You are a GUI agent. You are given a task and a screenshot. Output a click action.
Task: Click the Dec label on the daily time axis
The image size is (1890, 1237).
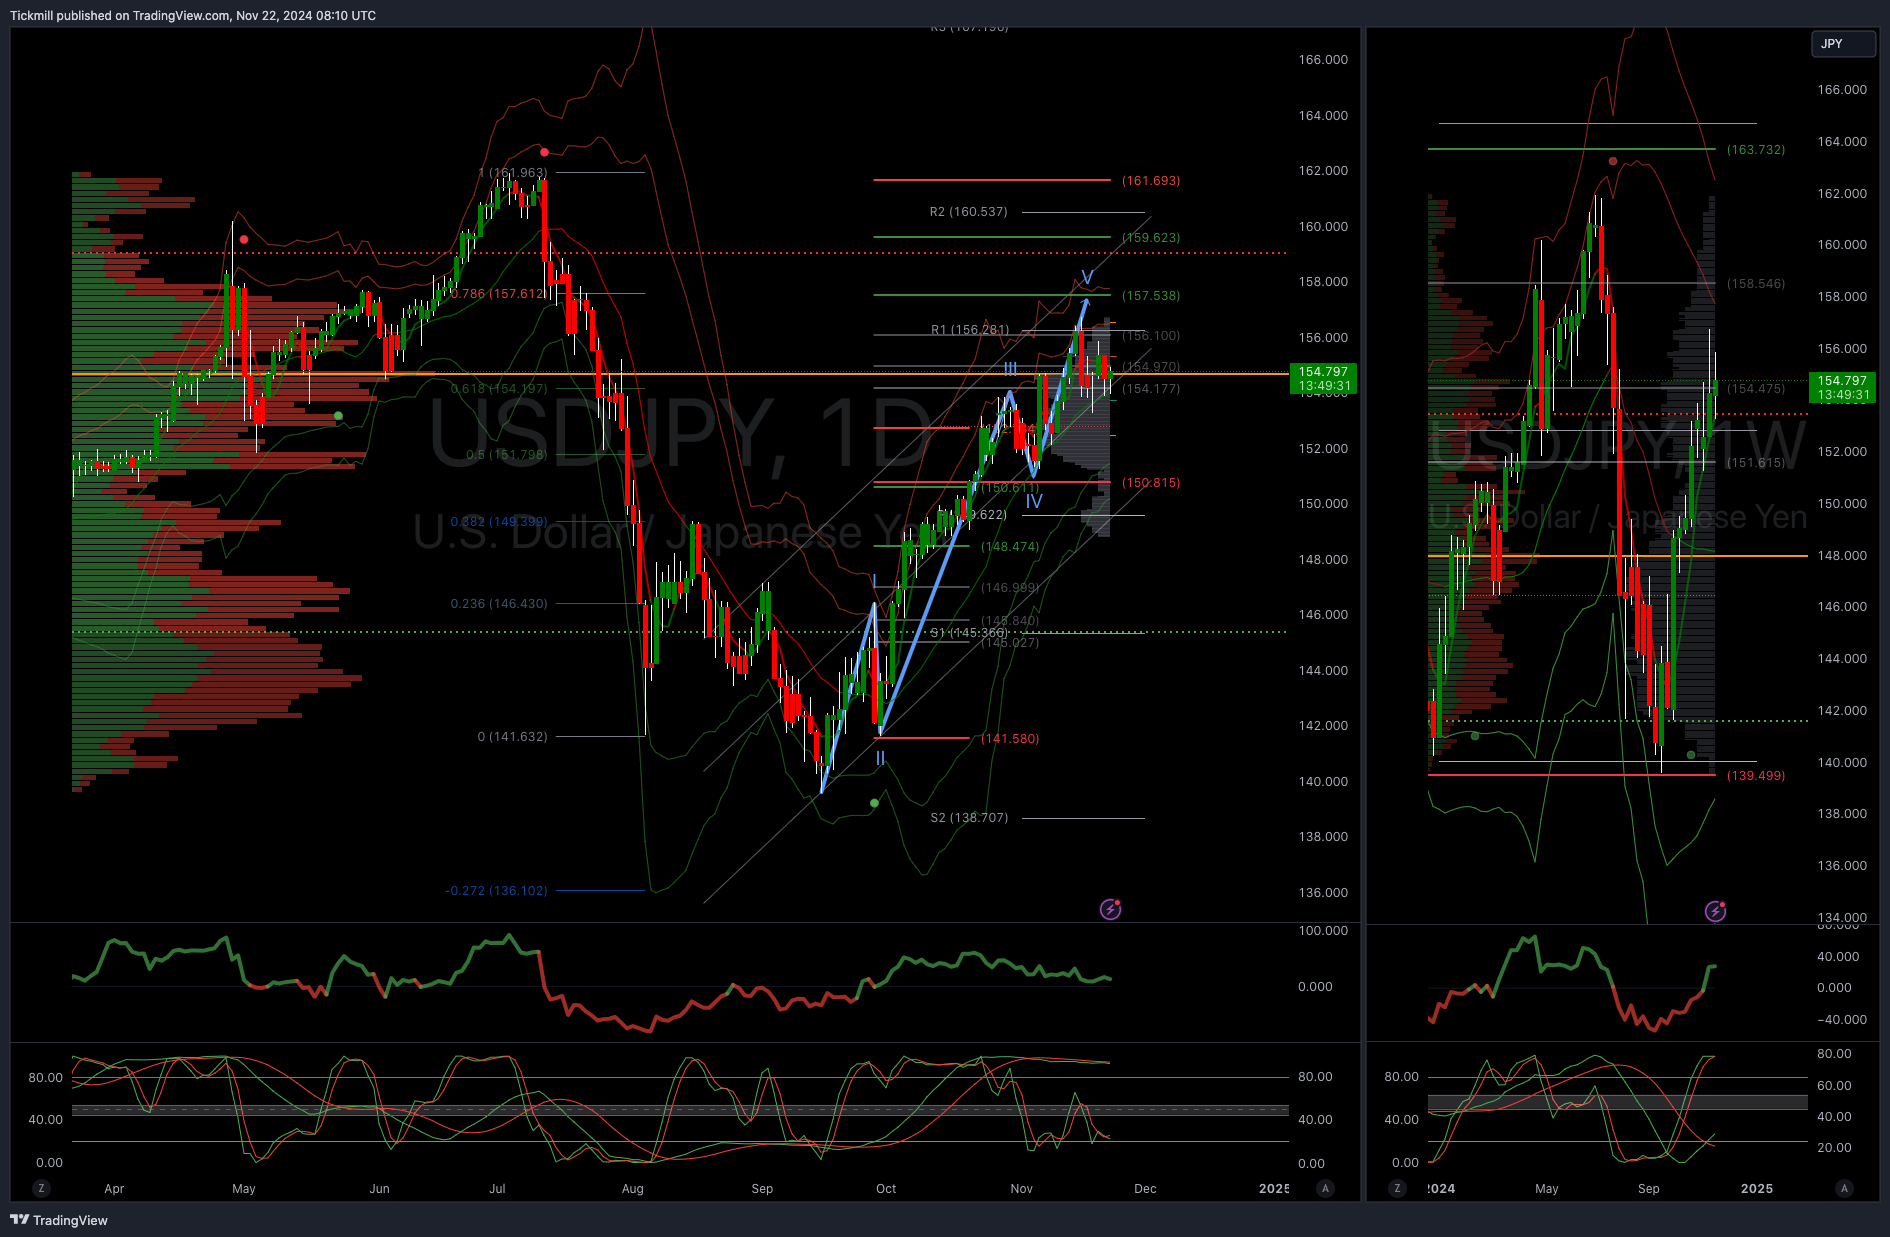point(1145,1189)
